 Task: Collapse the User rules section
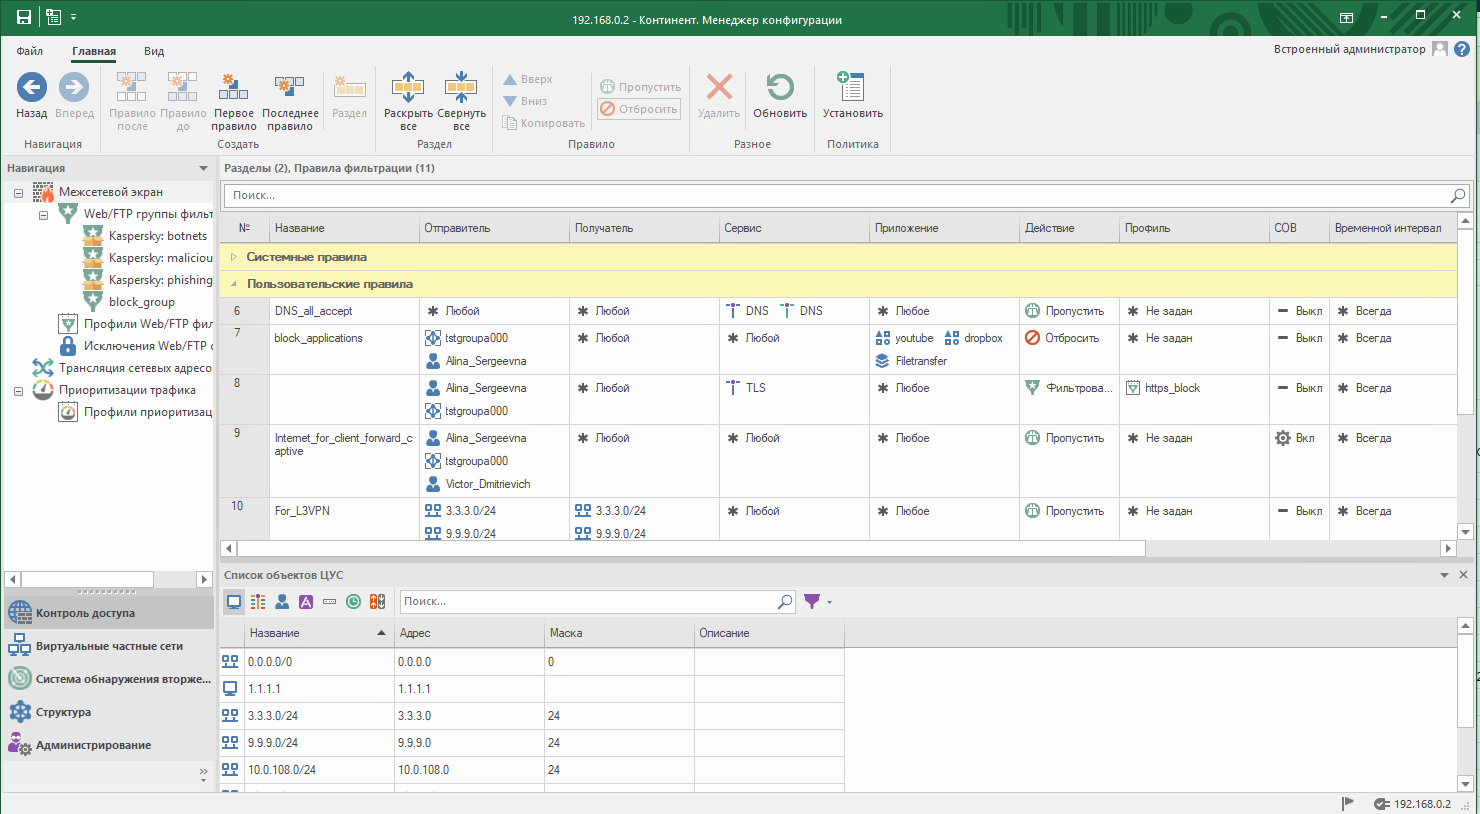pos(234,284)
